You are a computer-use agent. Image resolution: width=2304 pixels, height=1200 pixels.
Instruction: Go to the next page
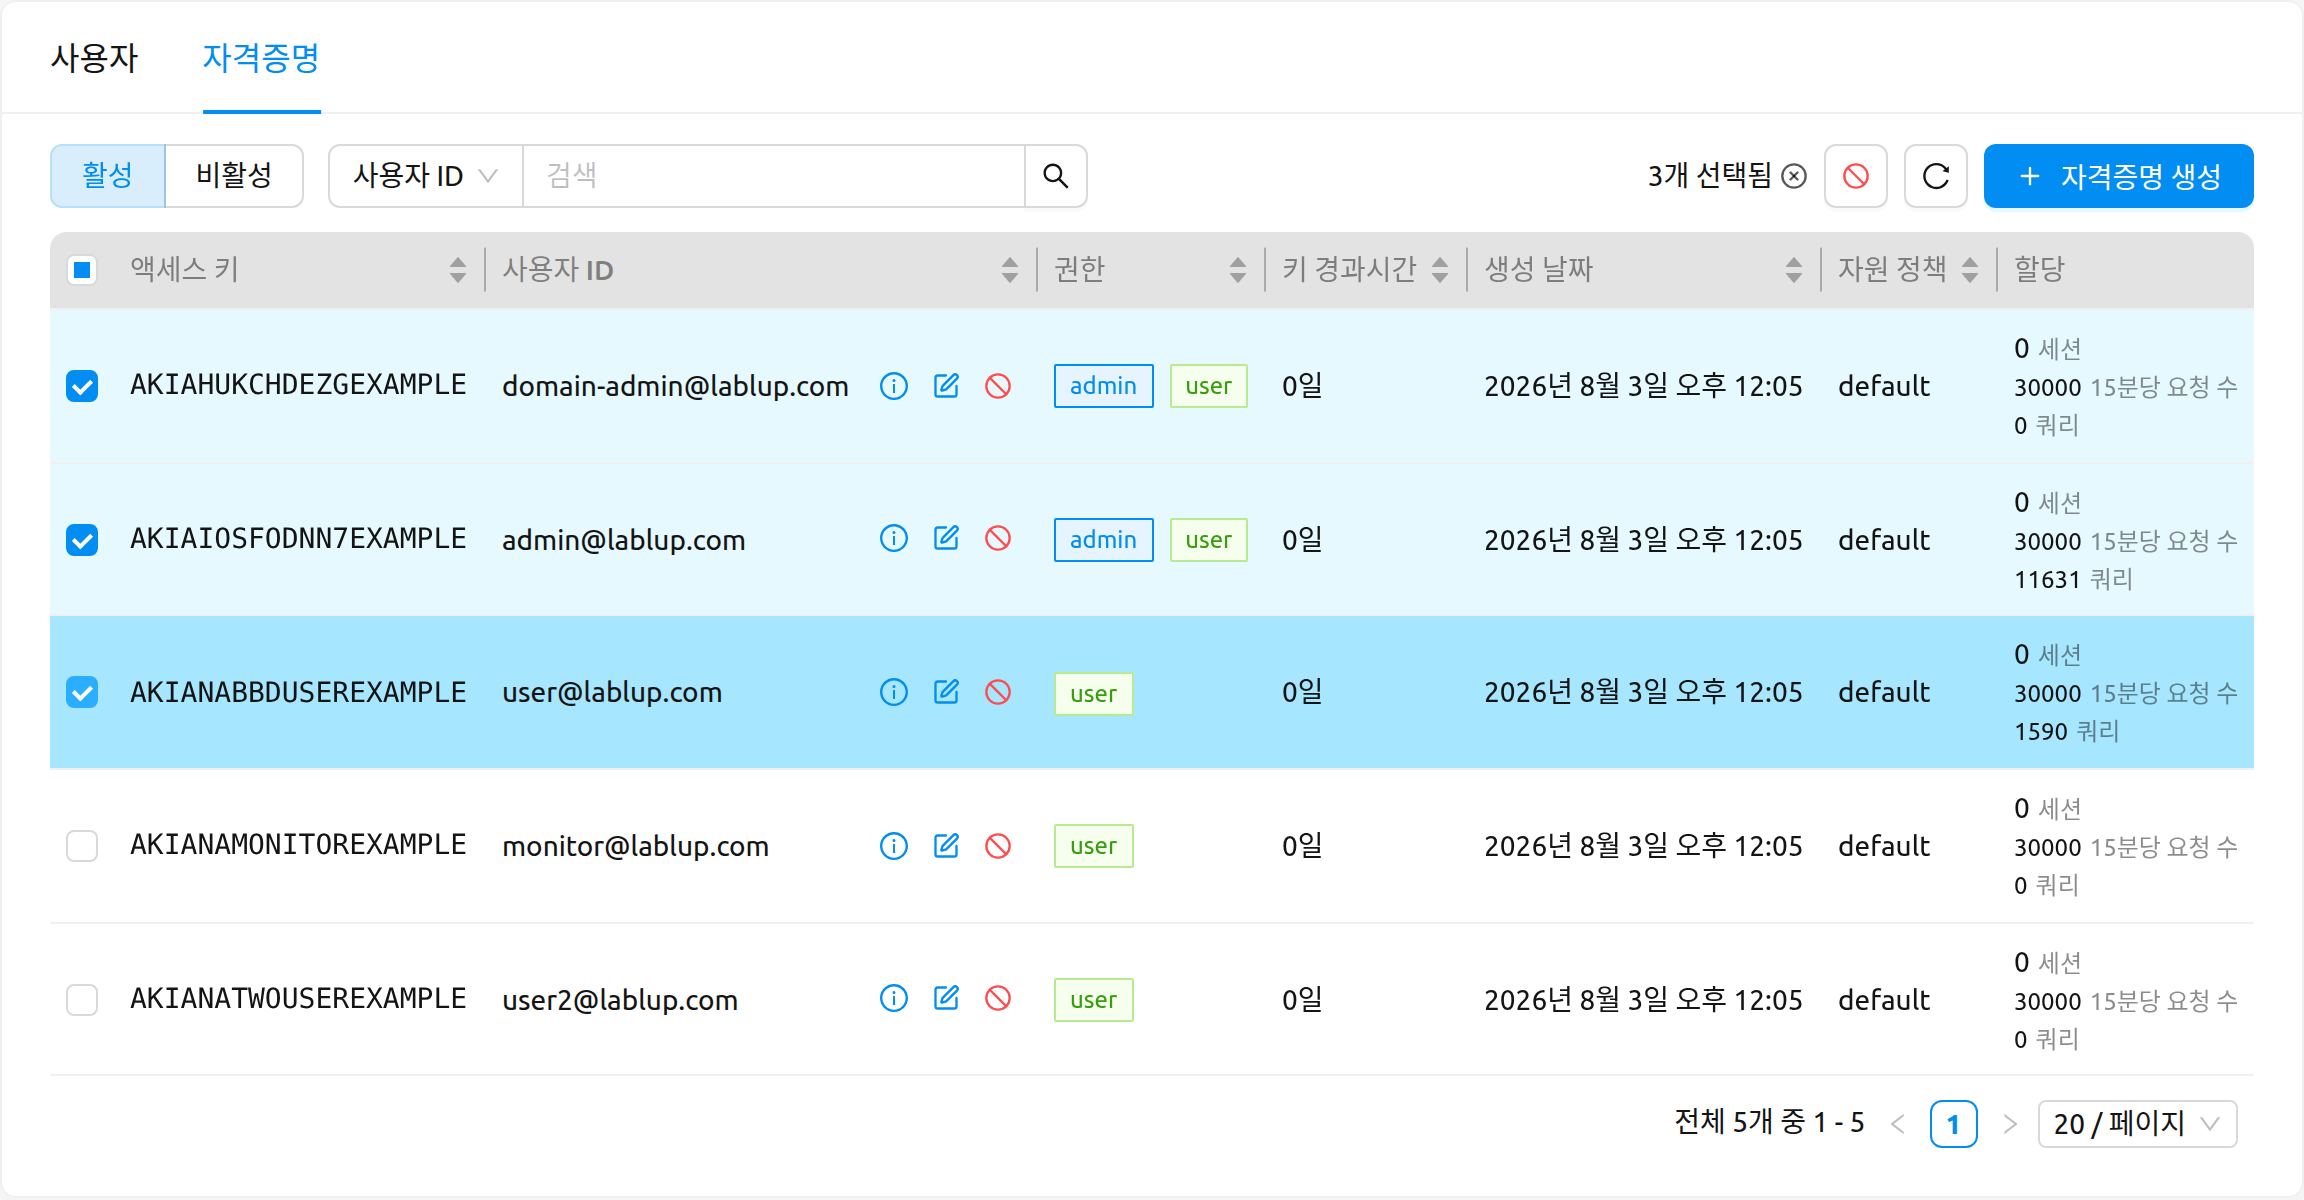2009,1124
